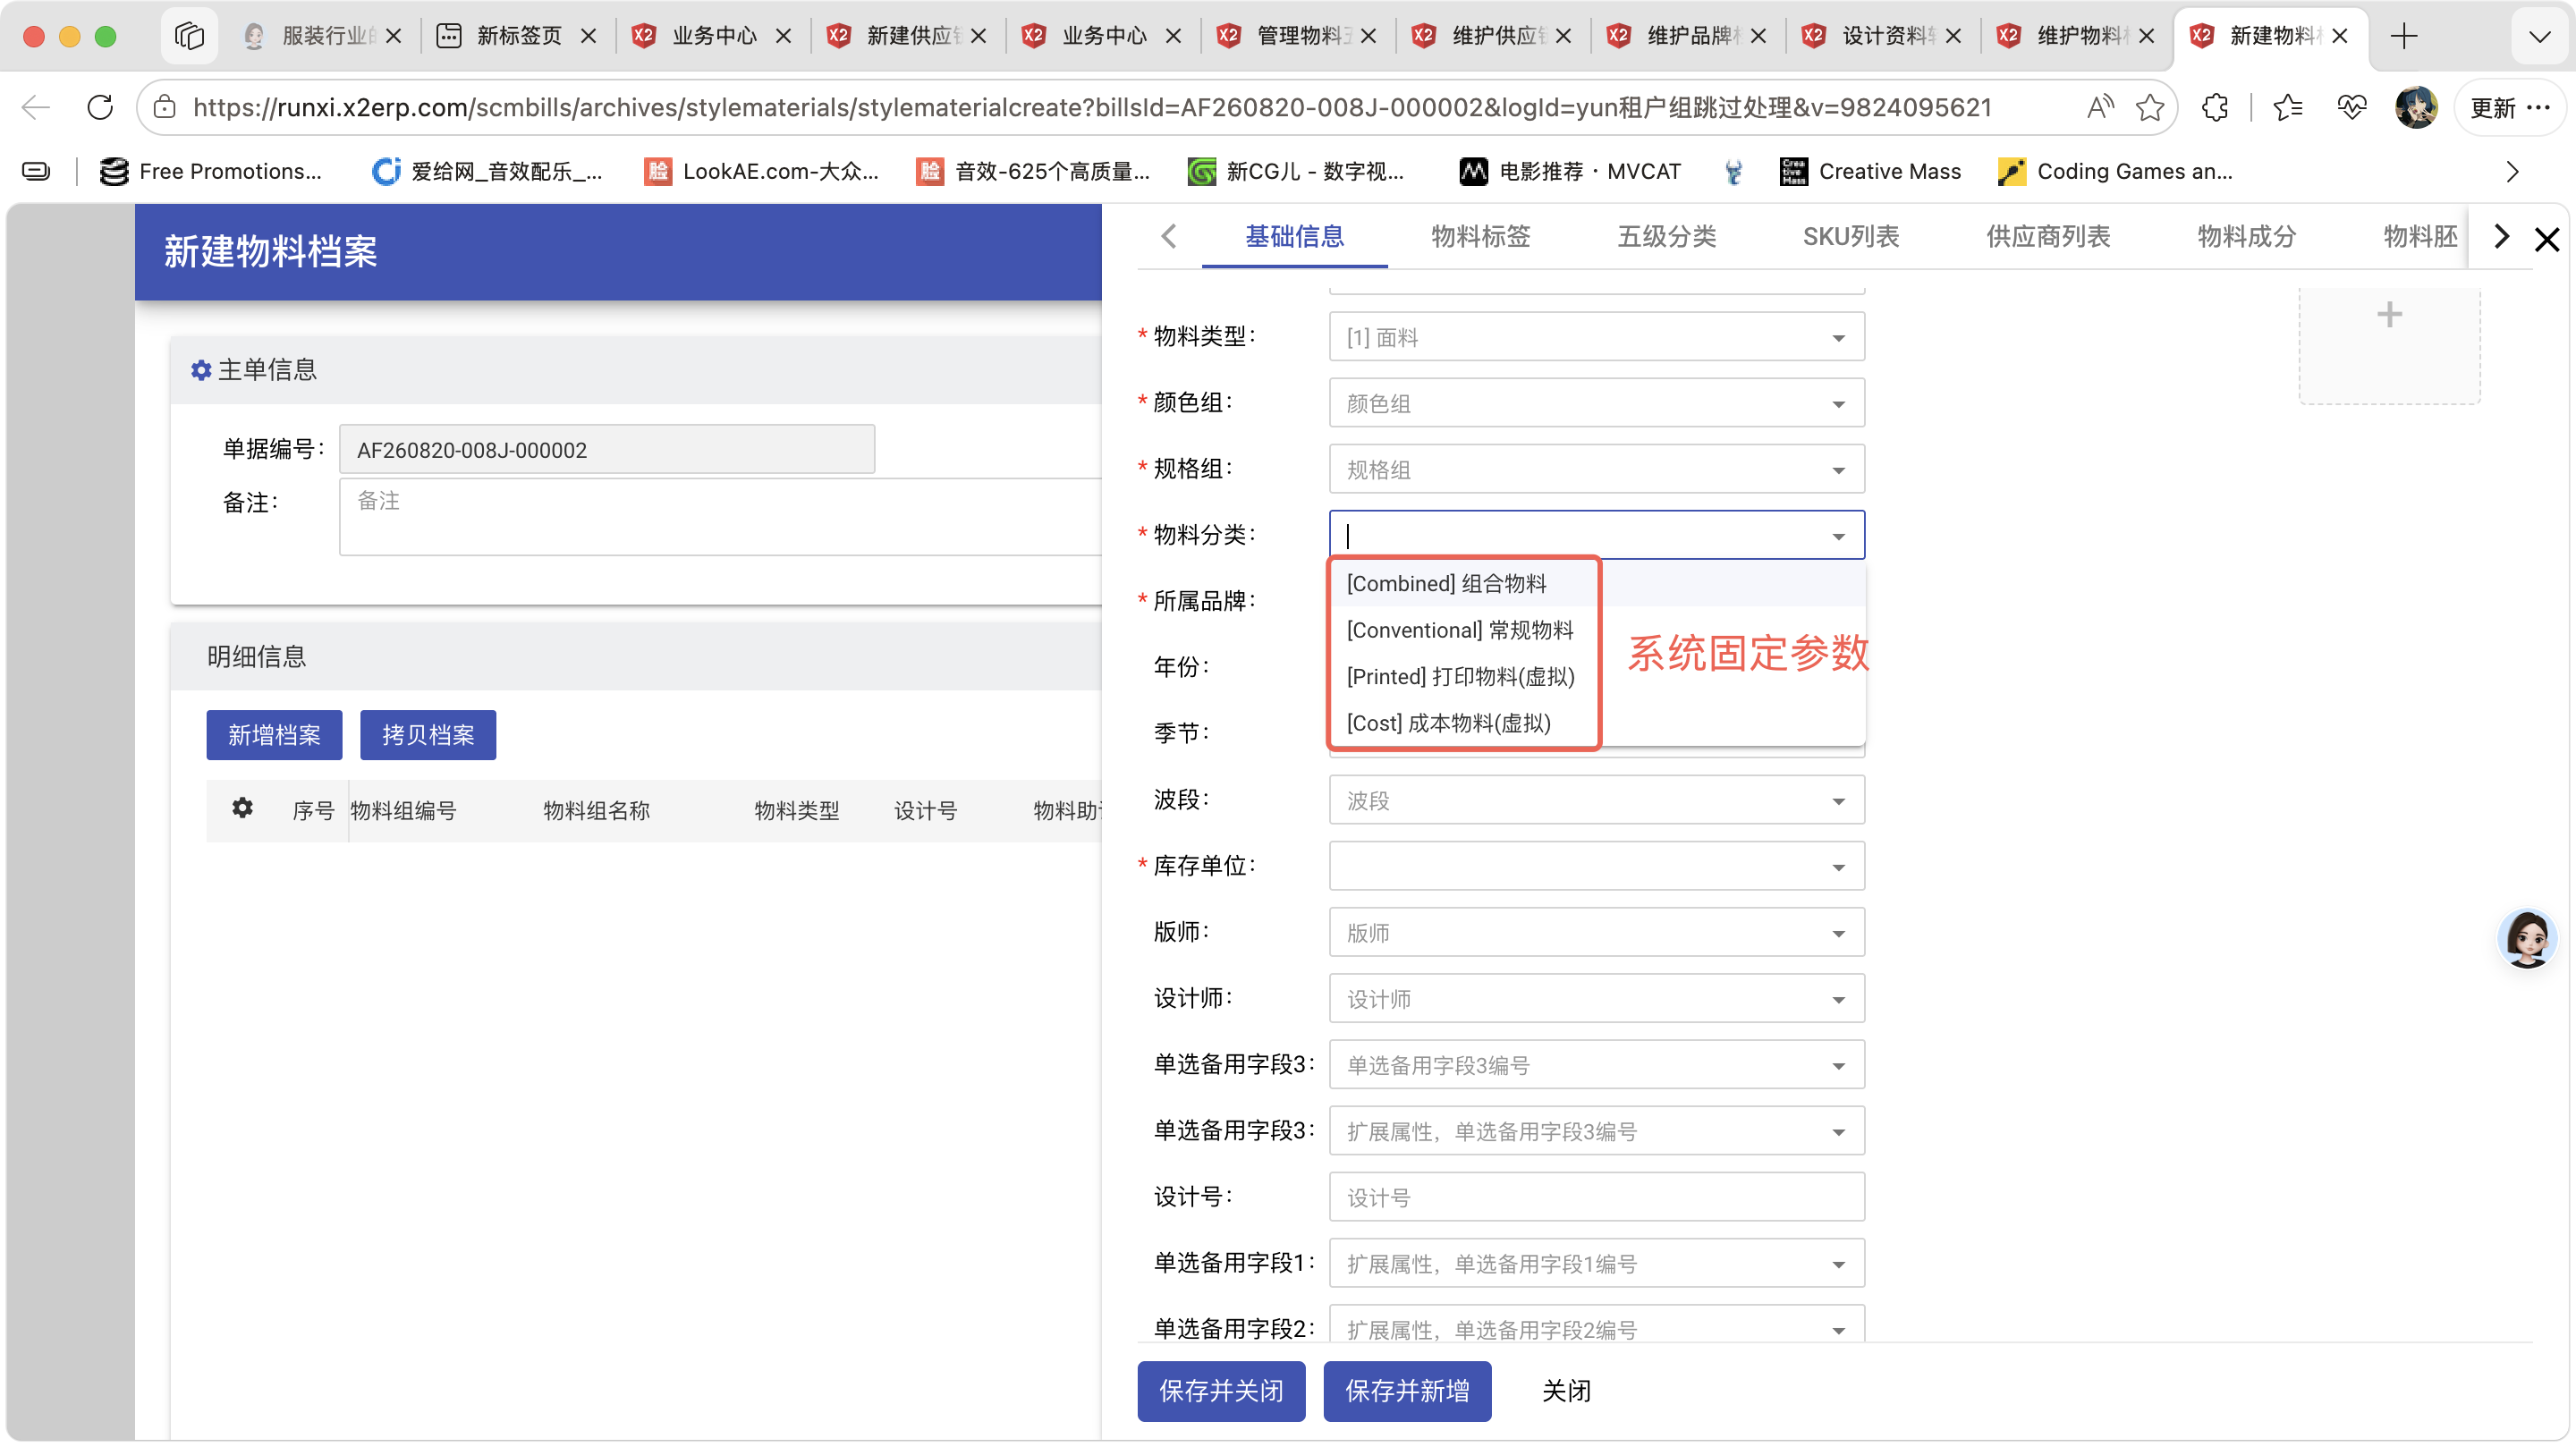Switch to the 五级分类 tab

pos(1666,237)
